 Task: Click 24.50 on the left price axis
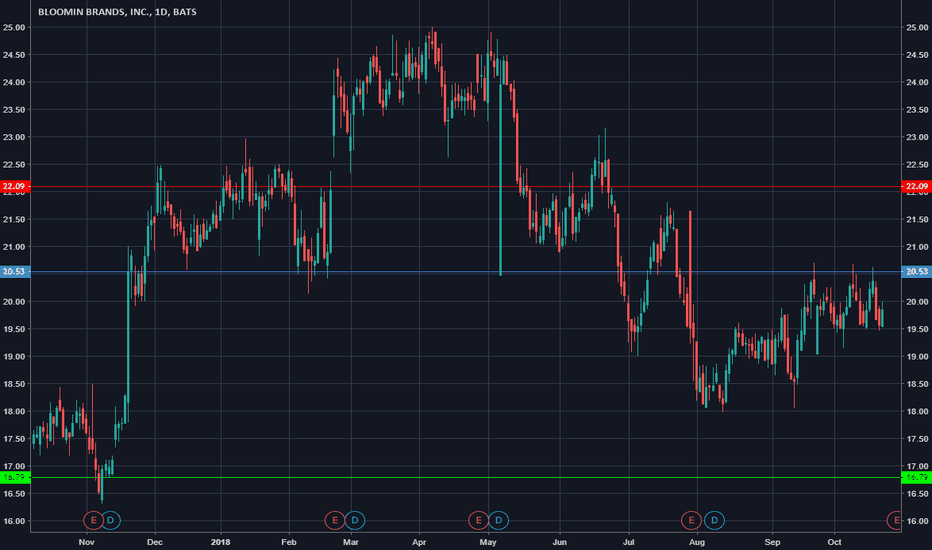click(x=14, y=55)
